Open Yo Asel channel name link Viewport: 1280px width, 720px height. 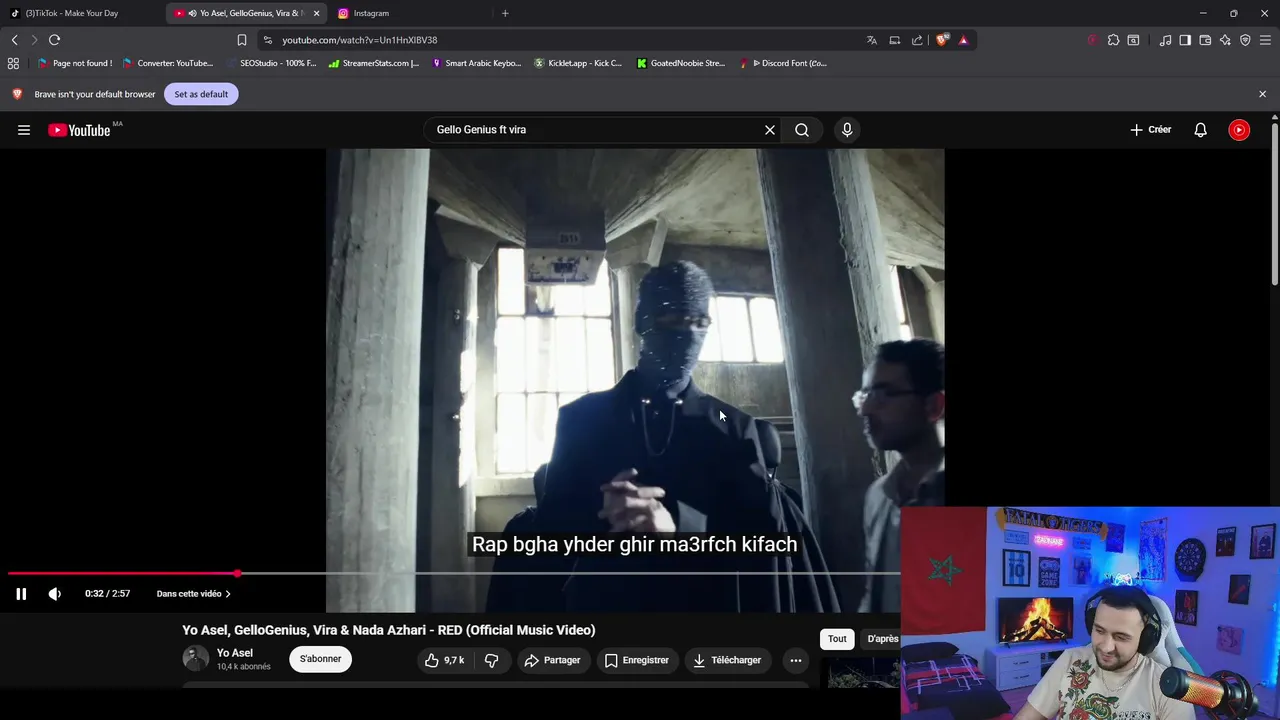(235, 653)
